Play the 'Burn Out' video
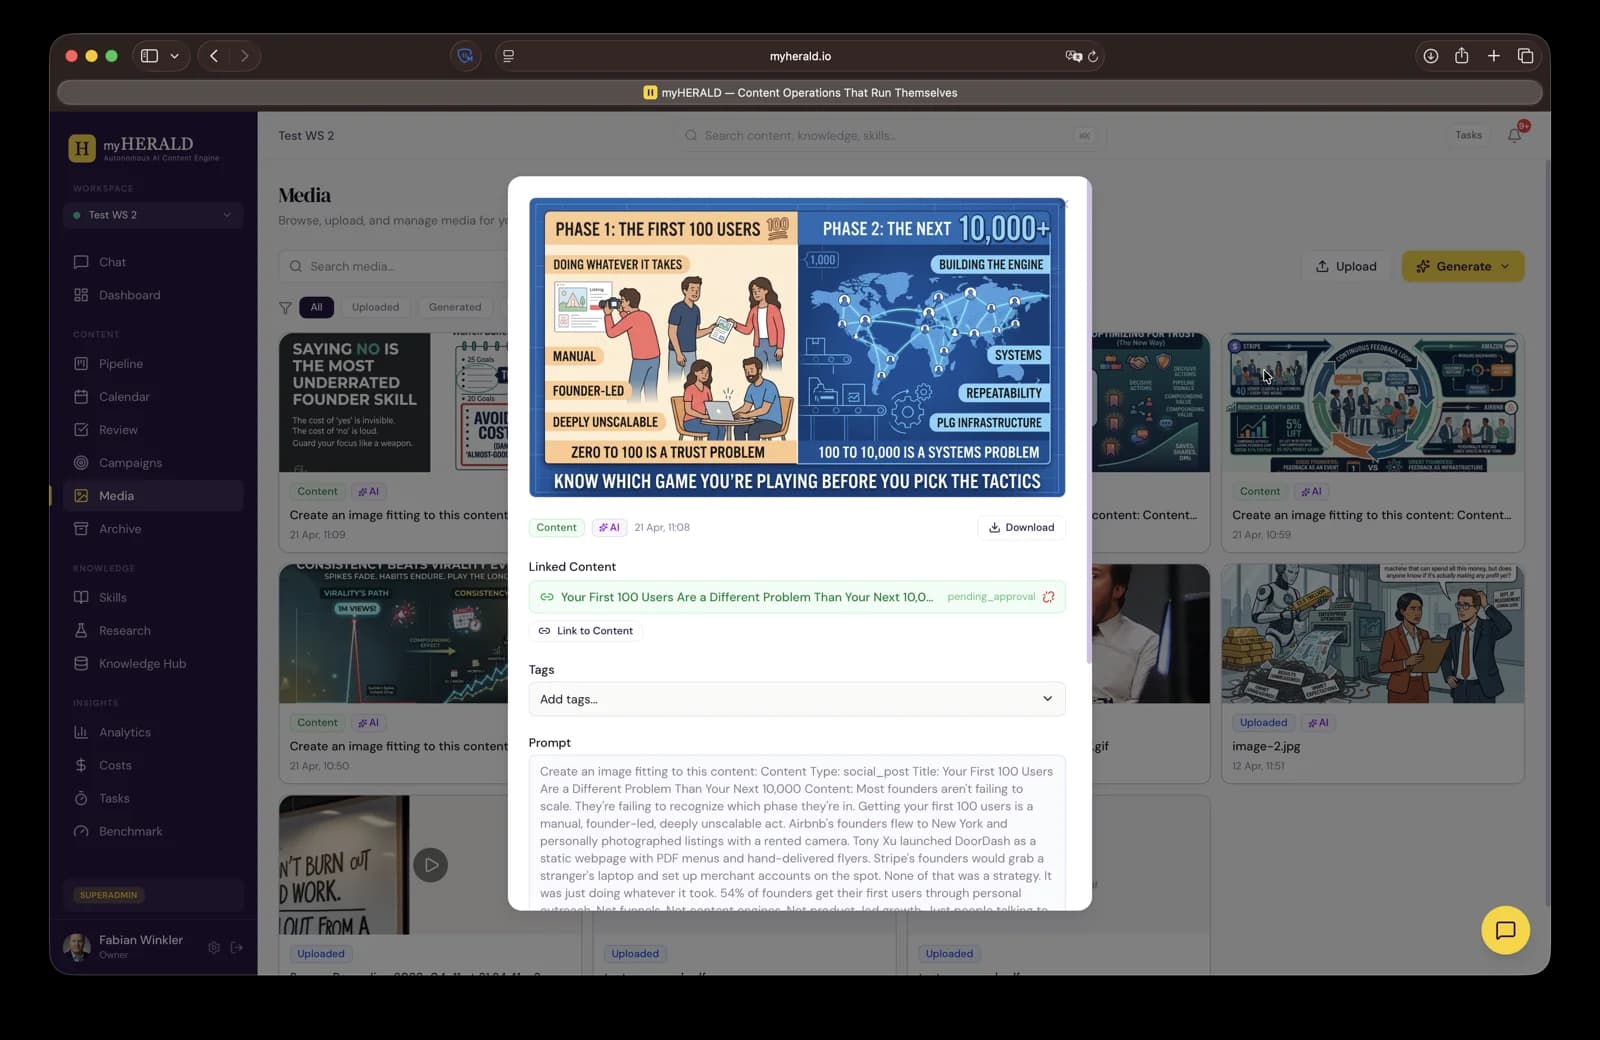This screenshot has width=1600, height=1040. pos(431,865)
